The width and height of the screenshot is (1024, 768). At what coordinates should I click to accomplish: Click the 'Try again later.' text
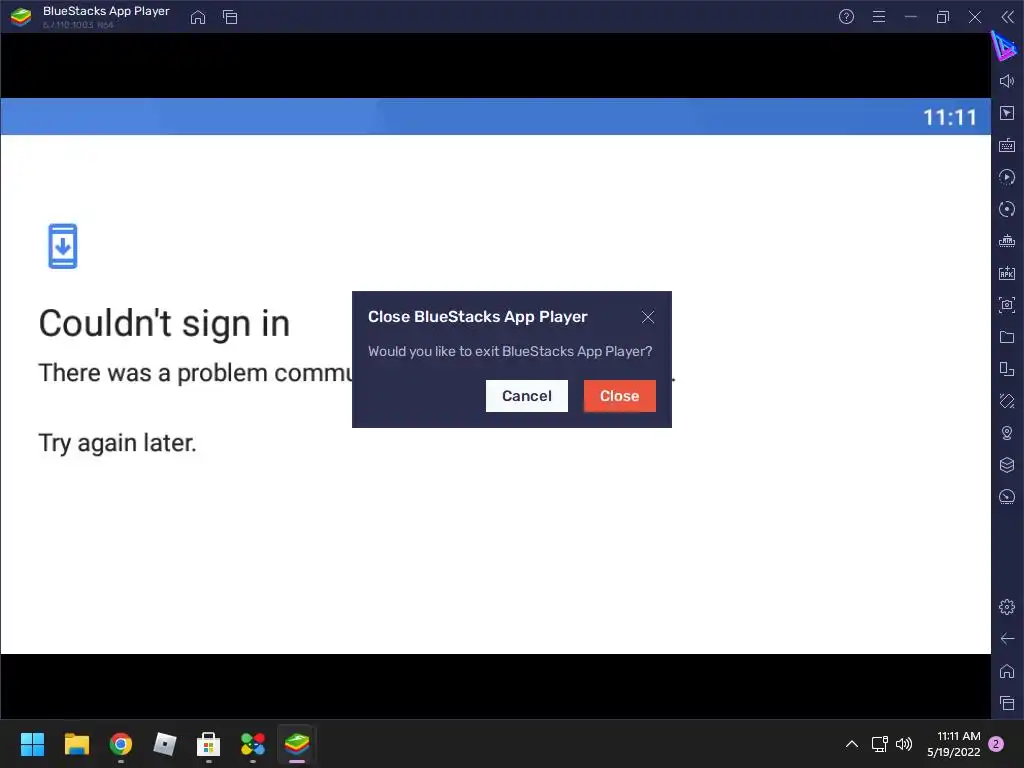point(118,443)
